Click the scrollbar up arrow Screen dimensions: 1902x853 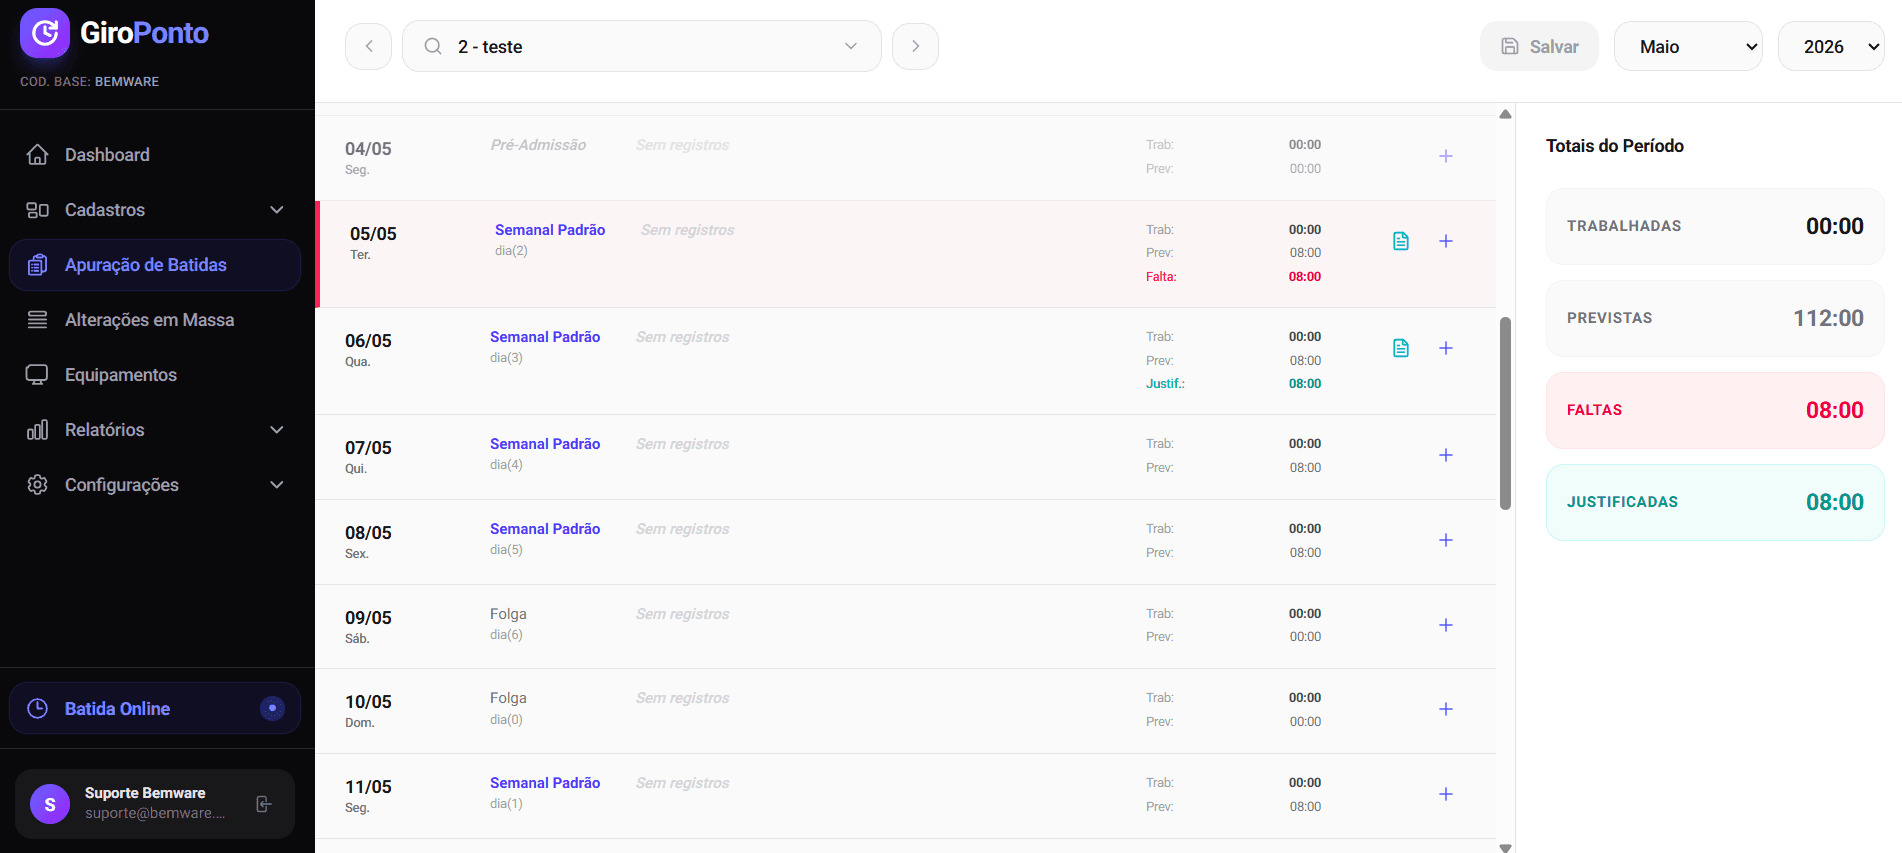tap(1505, 114)
